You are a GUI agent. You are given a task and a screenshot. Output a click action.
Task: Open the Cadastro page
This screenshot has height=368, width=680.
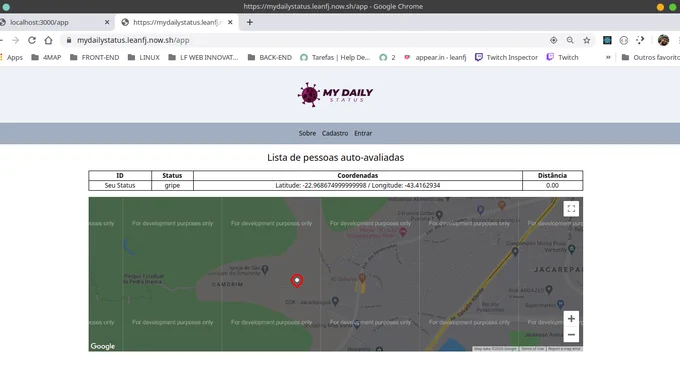335,134
